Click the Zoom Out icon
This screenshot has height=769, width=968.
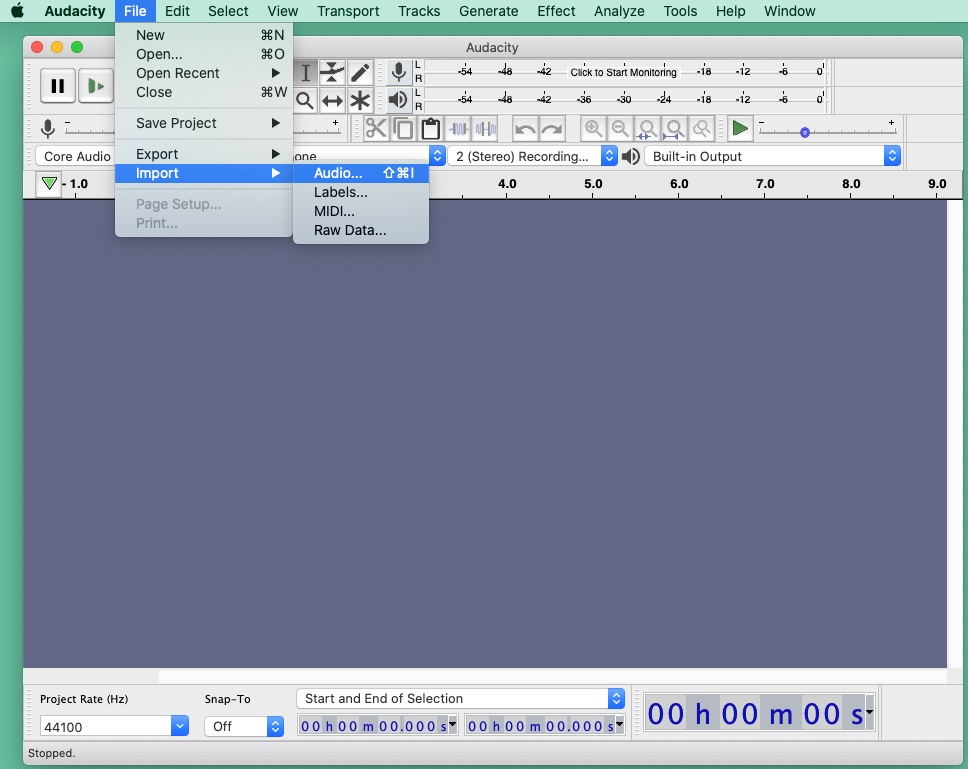(620, 129)
